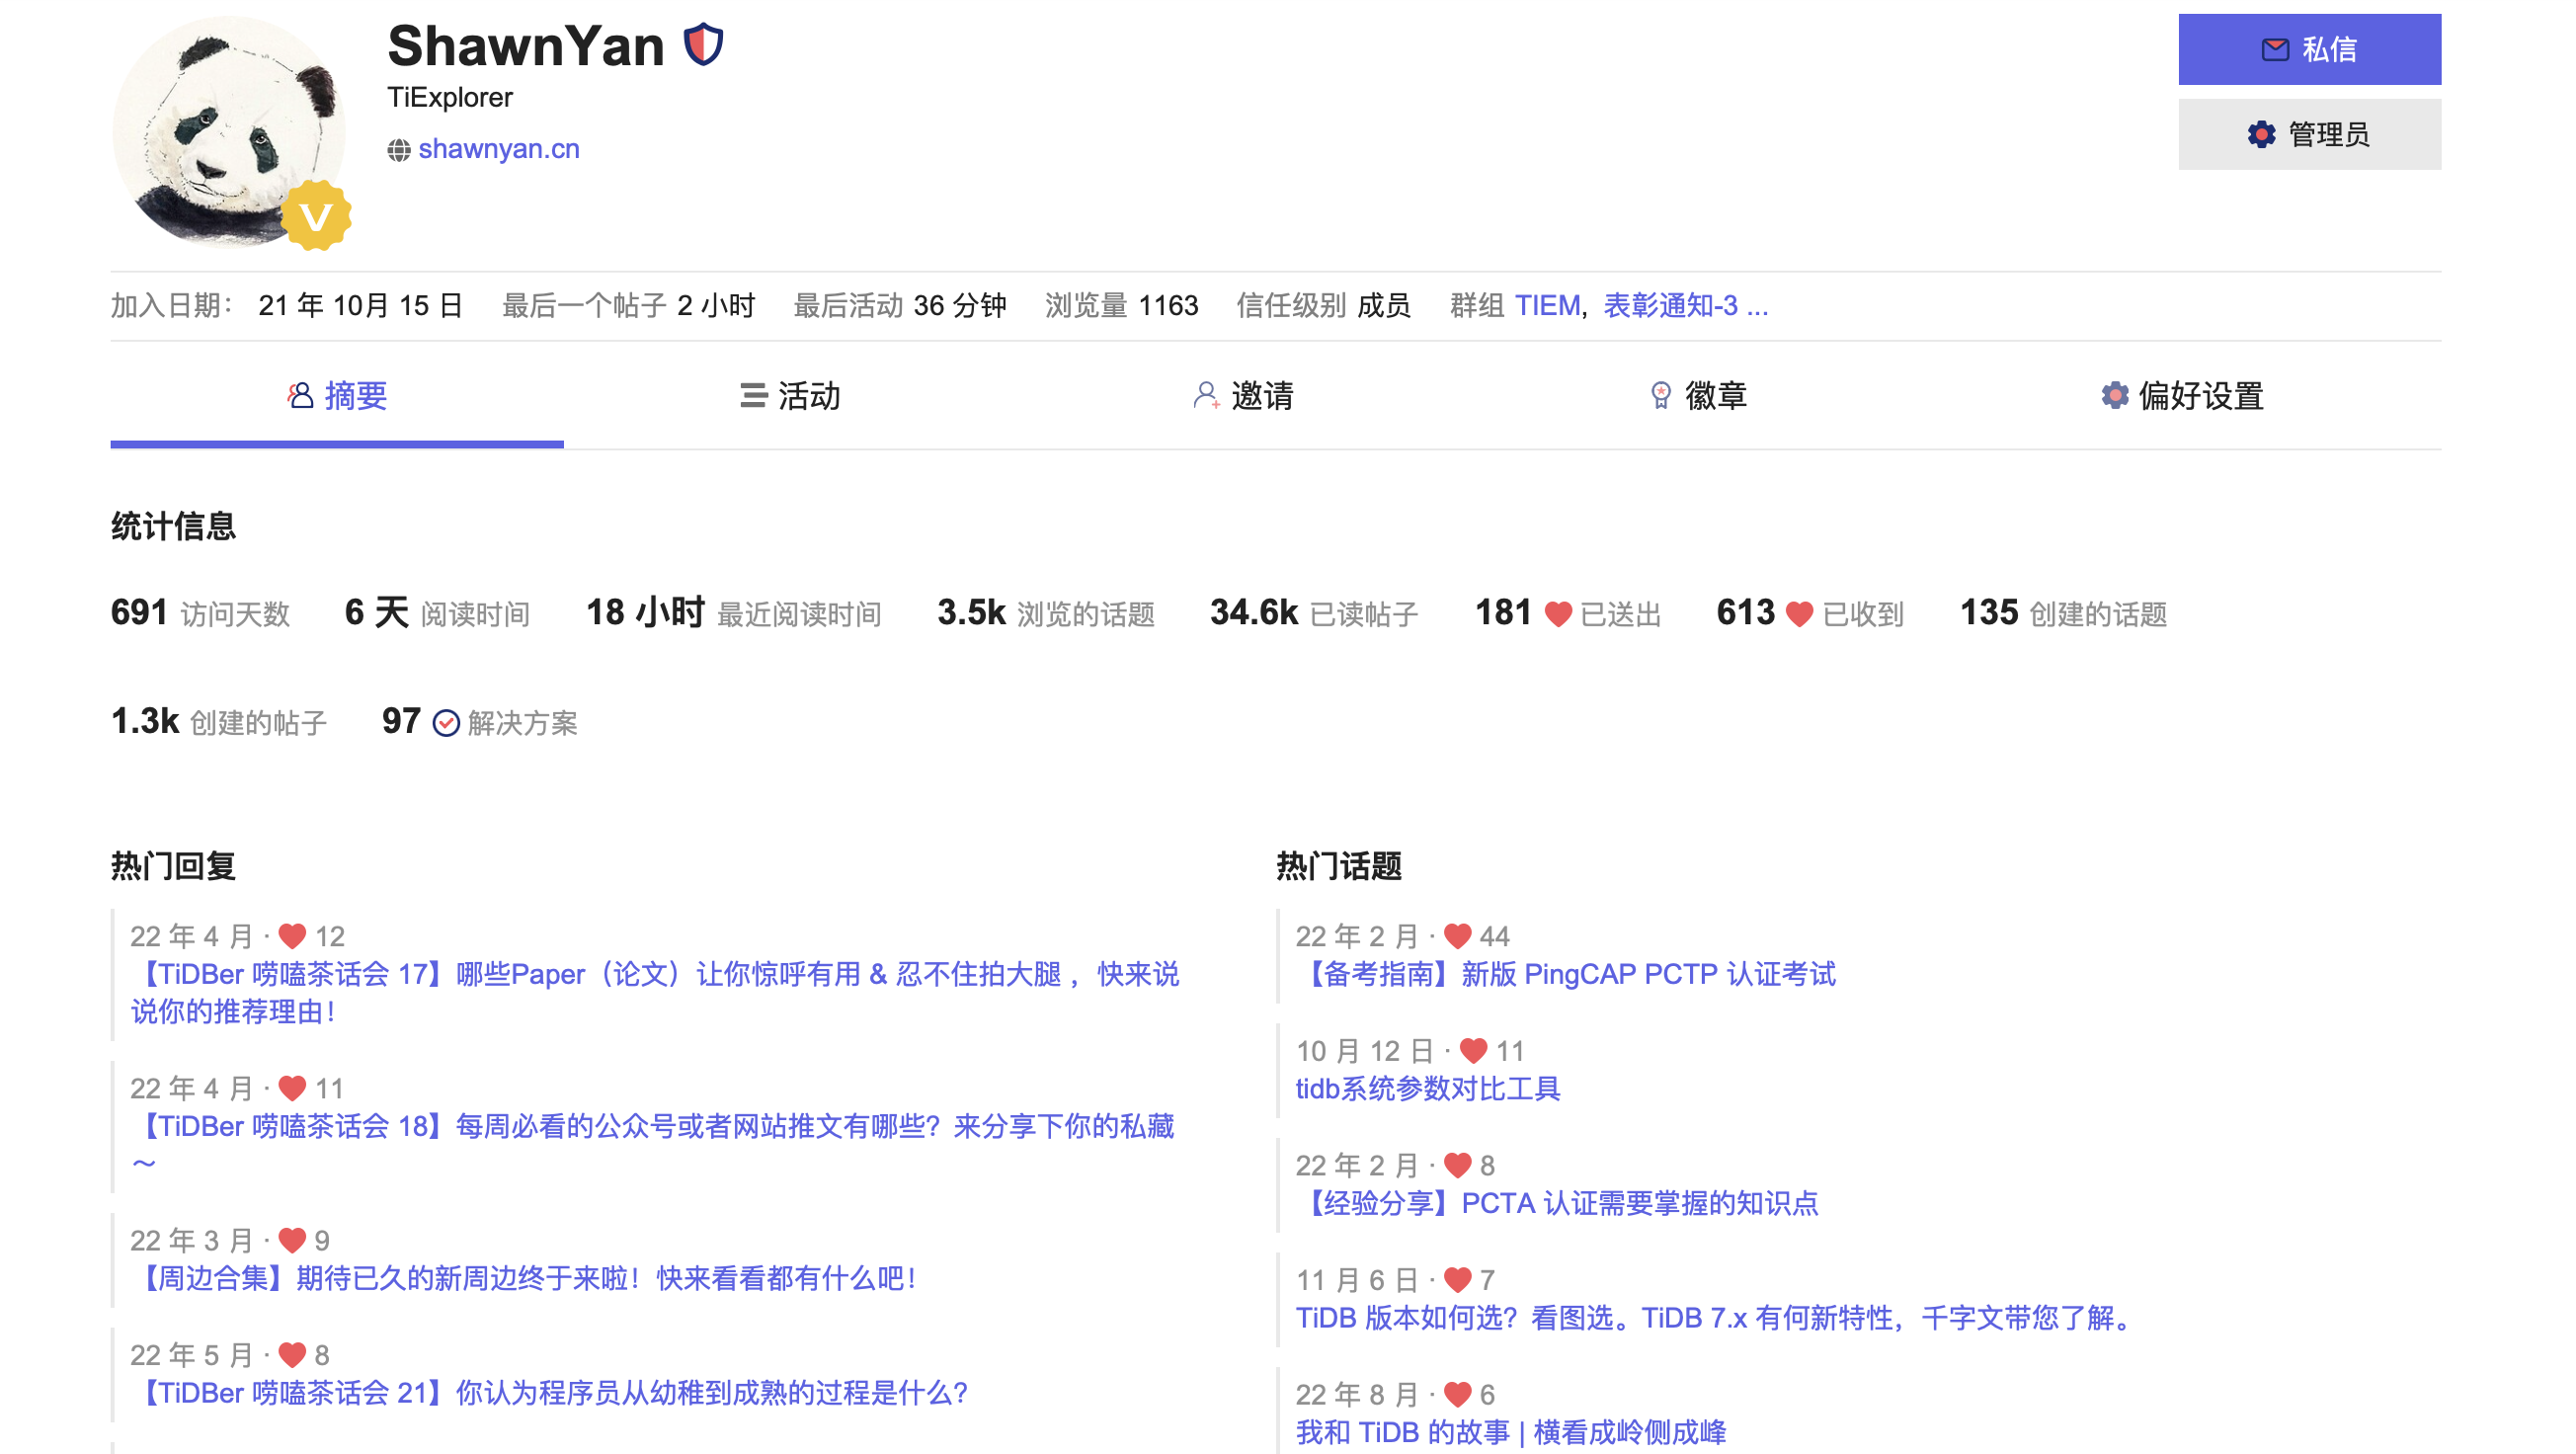Open 我和 TiDB 的故事 topic
Viewport: 2576px width, 1454px height.
(1511, 1431)
